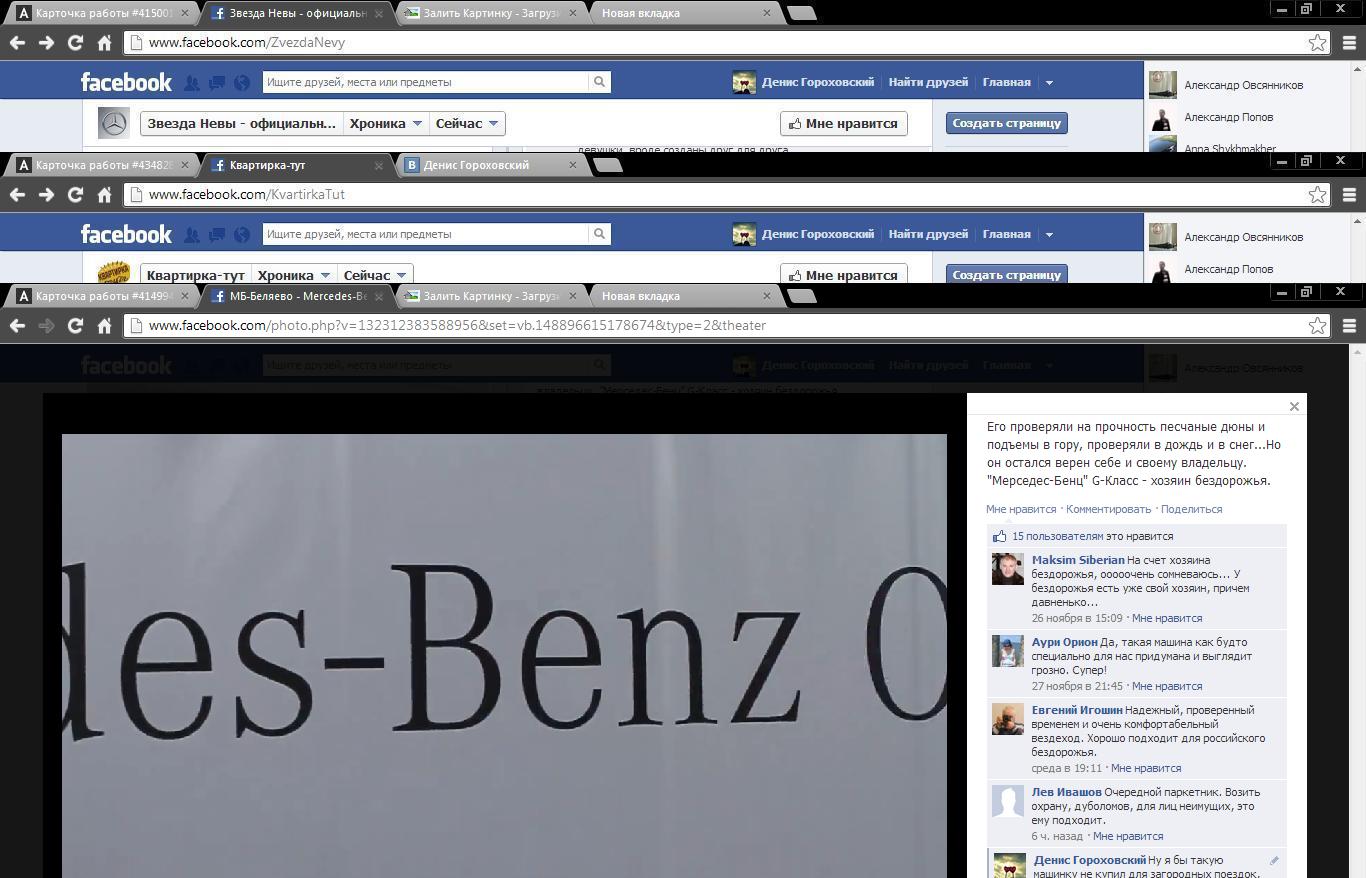Open account arrow menu in Звезда Невы window

click(1049, 82)
